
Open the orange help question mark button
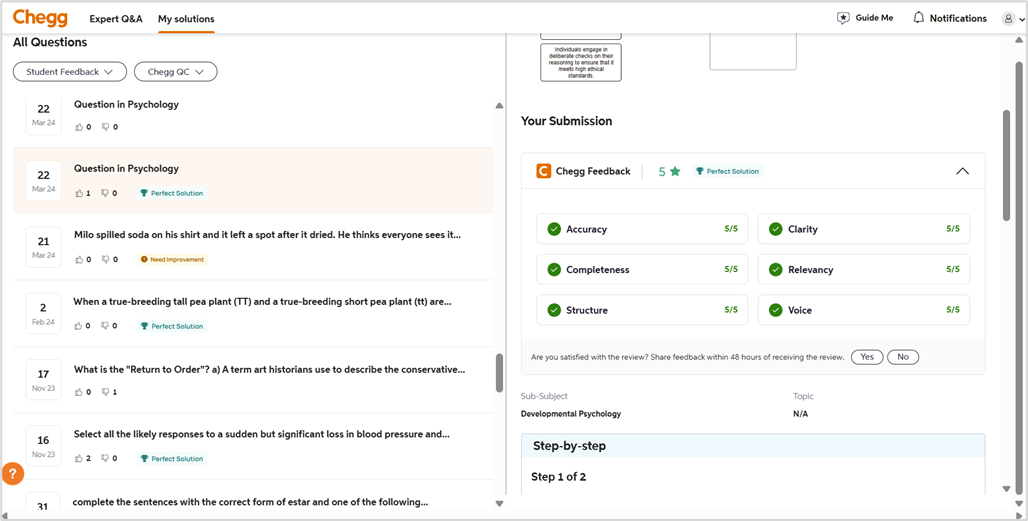[x=12, y=473]
